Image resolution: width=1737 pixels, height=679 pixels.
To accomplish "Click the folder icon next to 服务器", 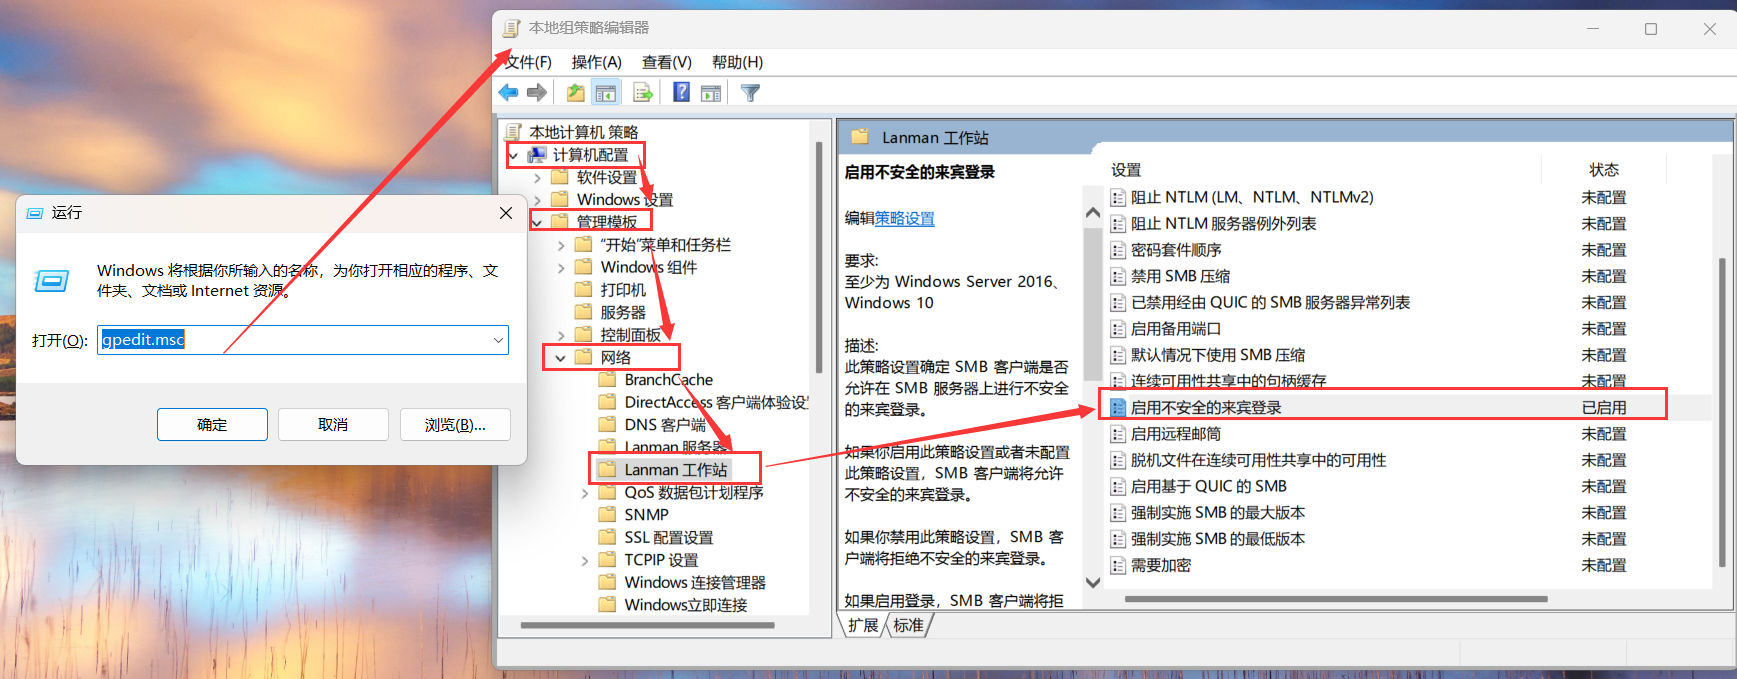I will click(583, 312).
